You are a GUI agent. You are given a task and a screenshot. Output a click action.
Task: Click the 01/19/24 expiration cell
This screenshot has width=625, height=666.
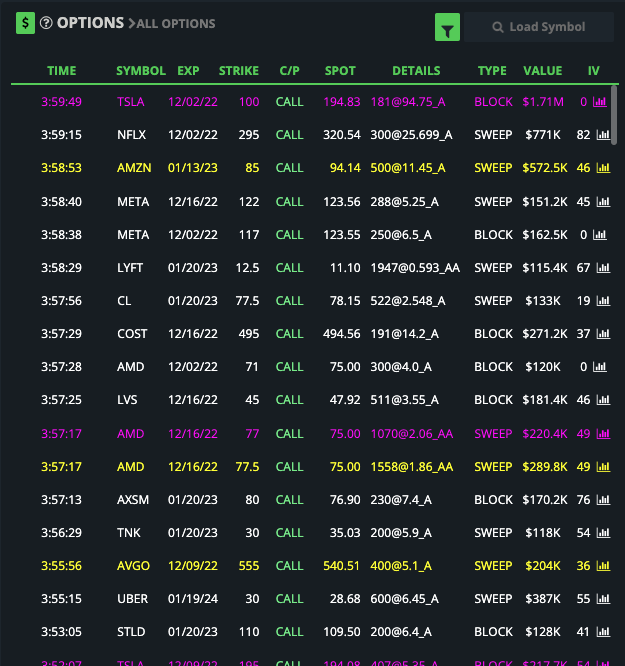tap(192, 599)
